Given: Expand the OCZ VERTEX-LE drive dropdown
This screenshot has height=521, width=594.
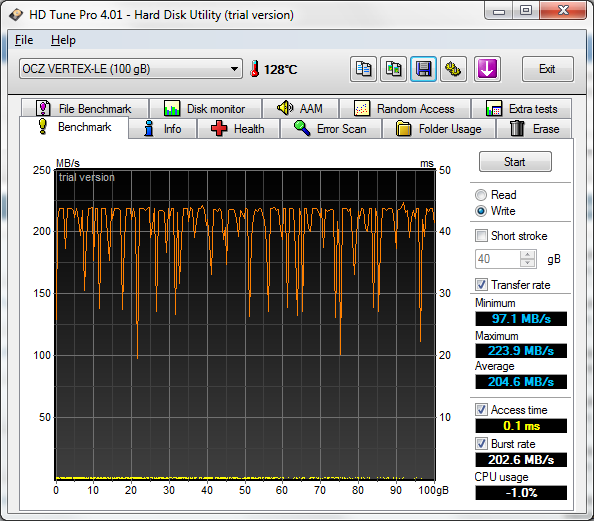Looking at the screenshot, I should coord(131,69).
